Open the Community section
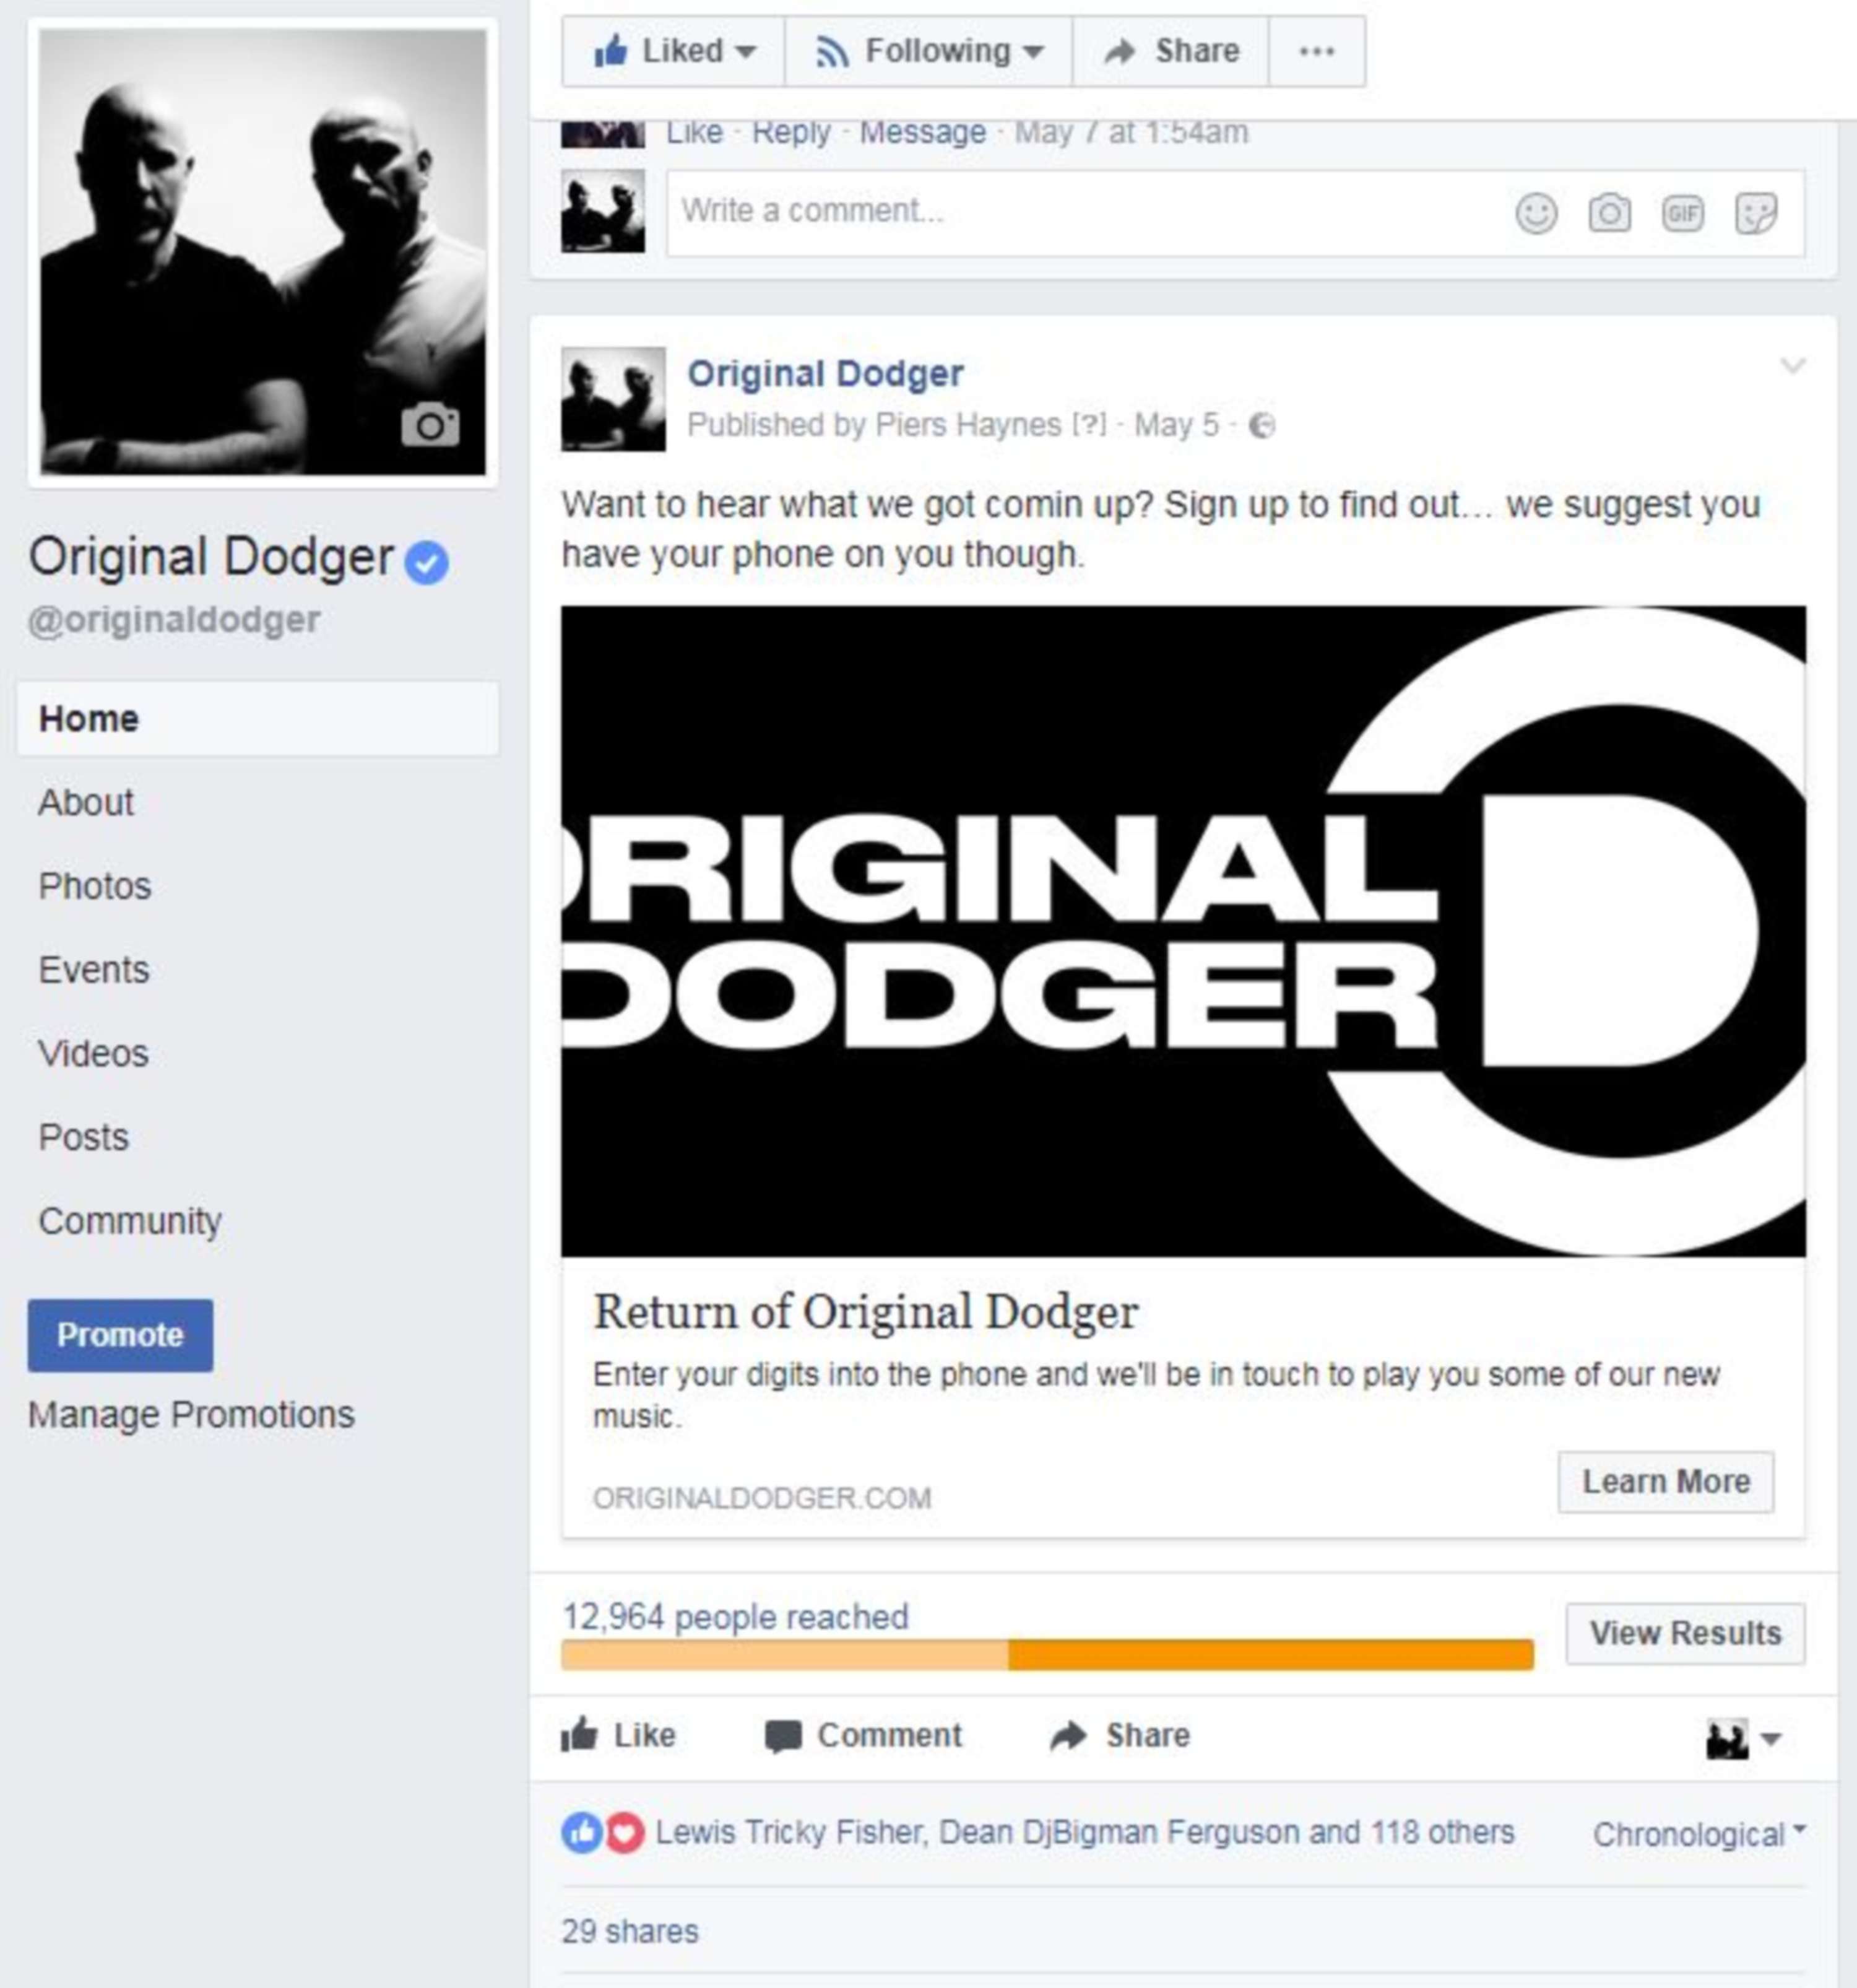Viewport: 1857px width, 1988px height. point(130,1222)
